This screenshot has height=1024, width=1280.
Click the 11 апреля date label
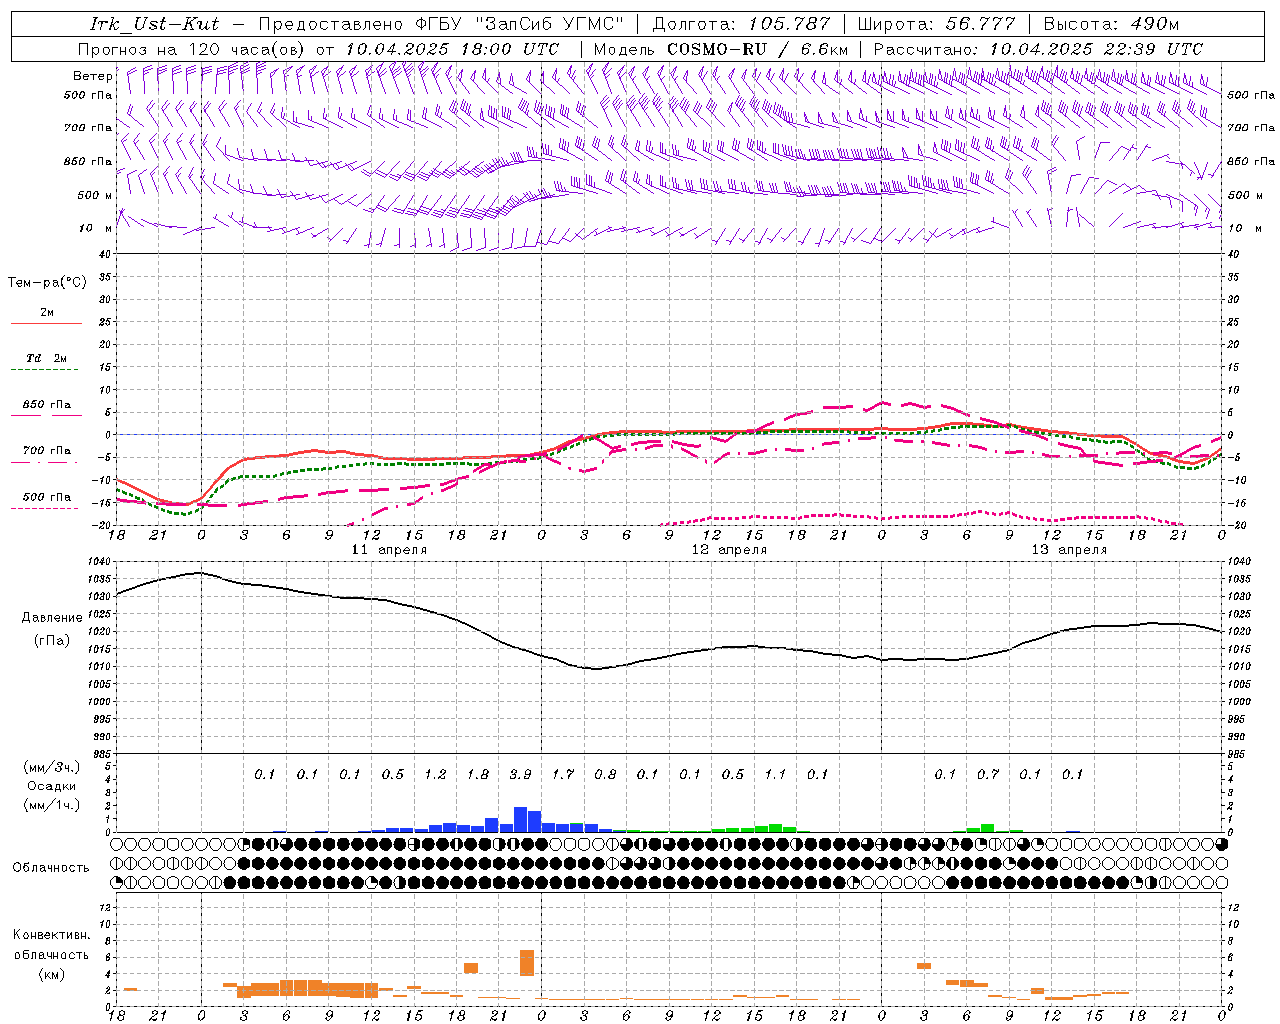coord(389,550)
